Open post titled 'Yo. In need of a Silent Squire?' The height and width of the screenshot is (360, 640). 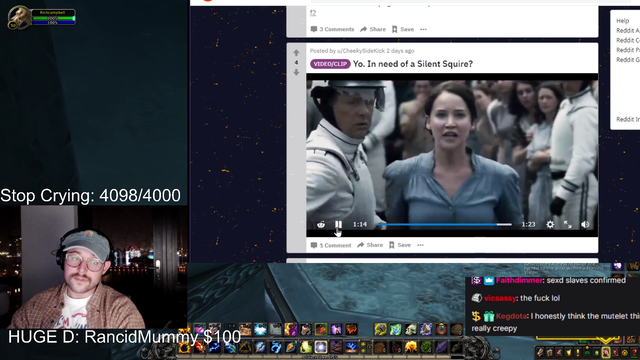coord(413,64)
